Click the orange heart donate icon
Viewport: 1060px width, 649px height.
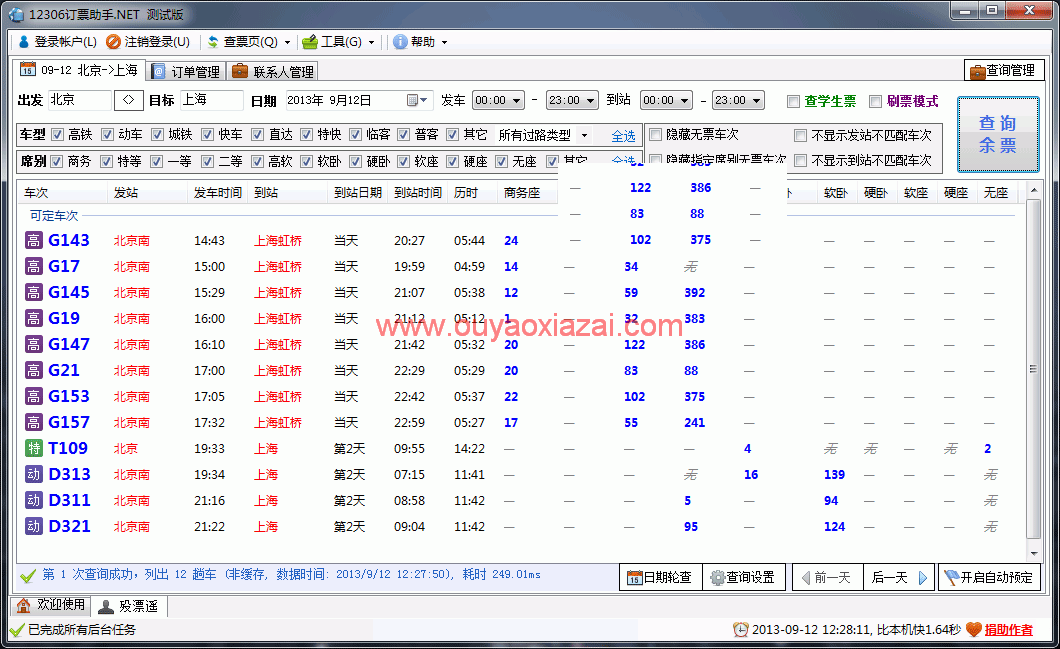[973, 629]
